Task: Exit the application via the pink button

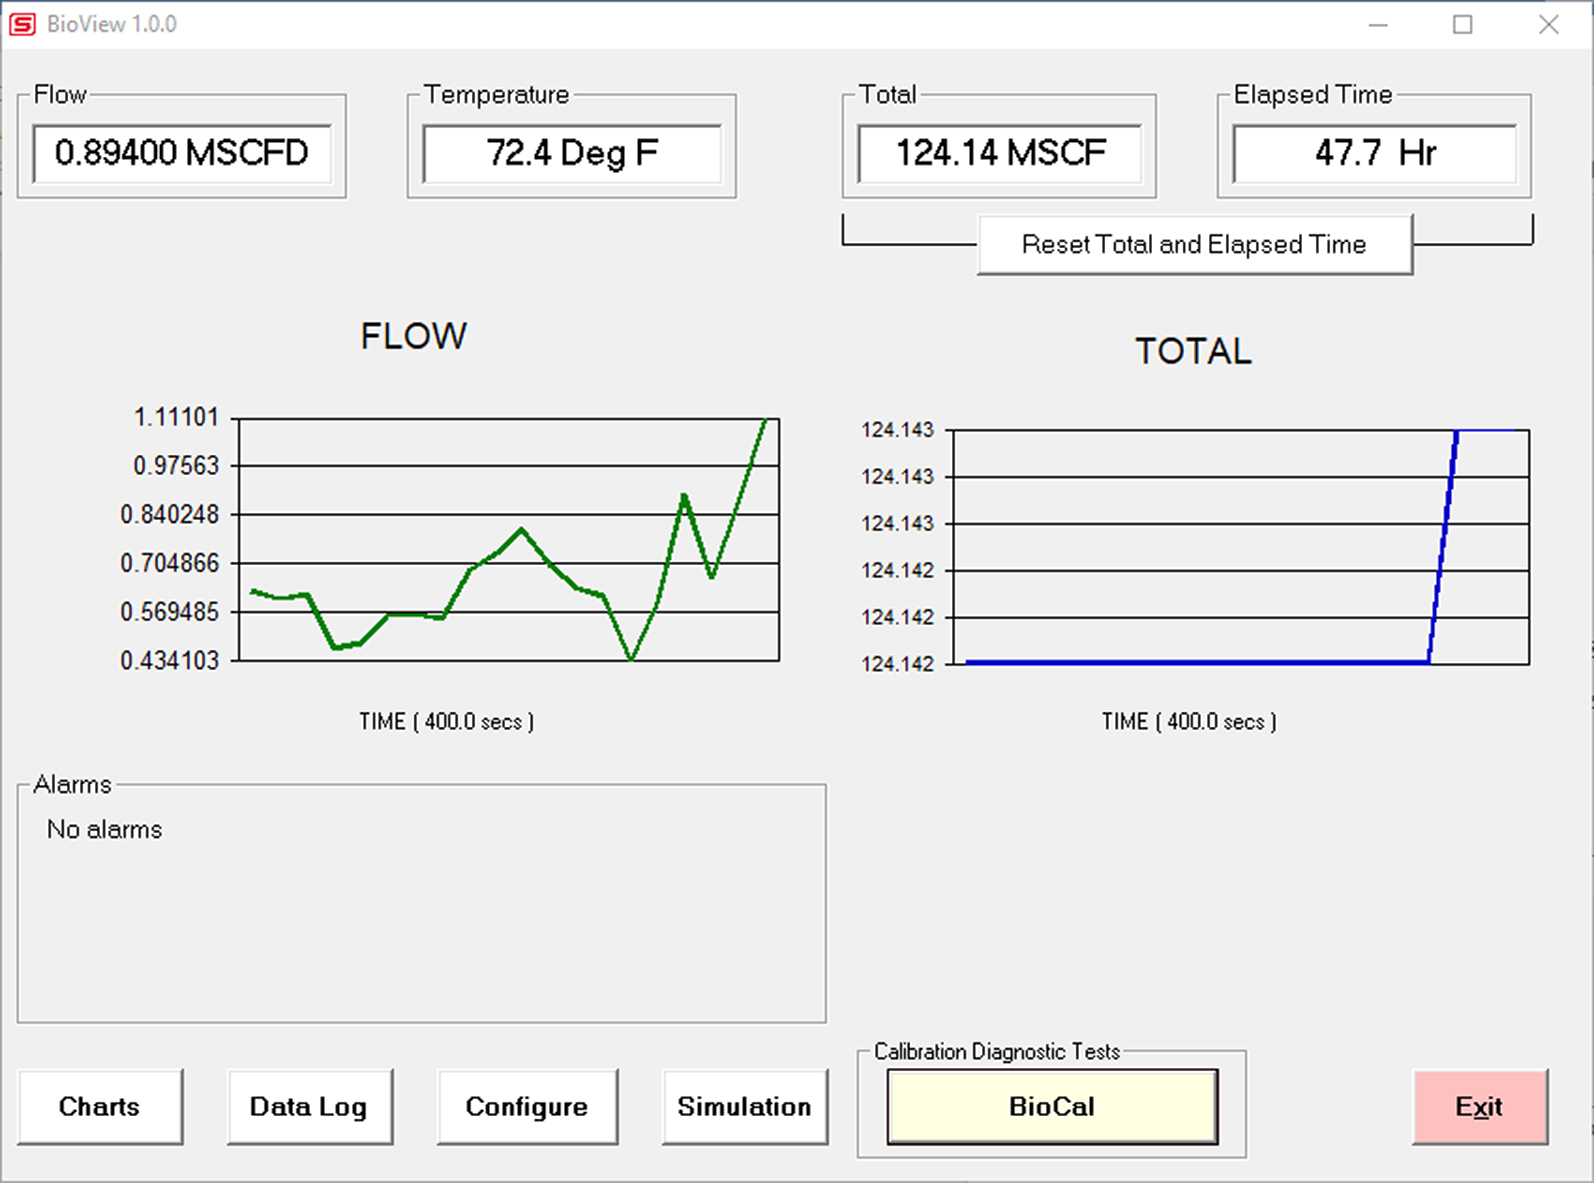Action: tap(1479, 1106)
